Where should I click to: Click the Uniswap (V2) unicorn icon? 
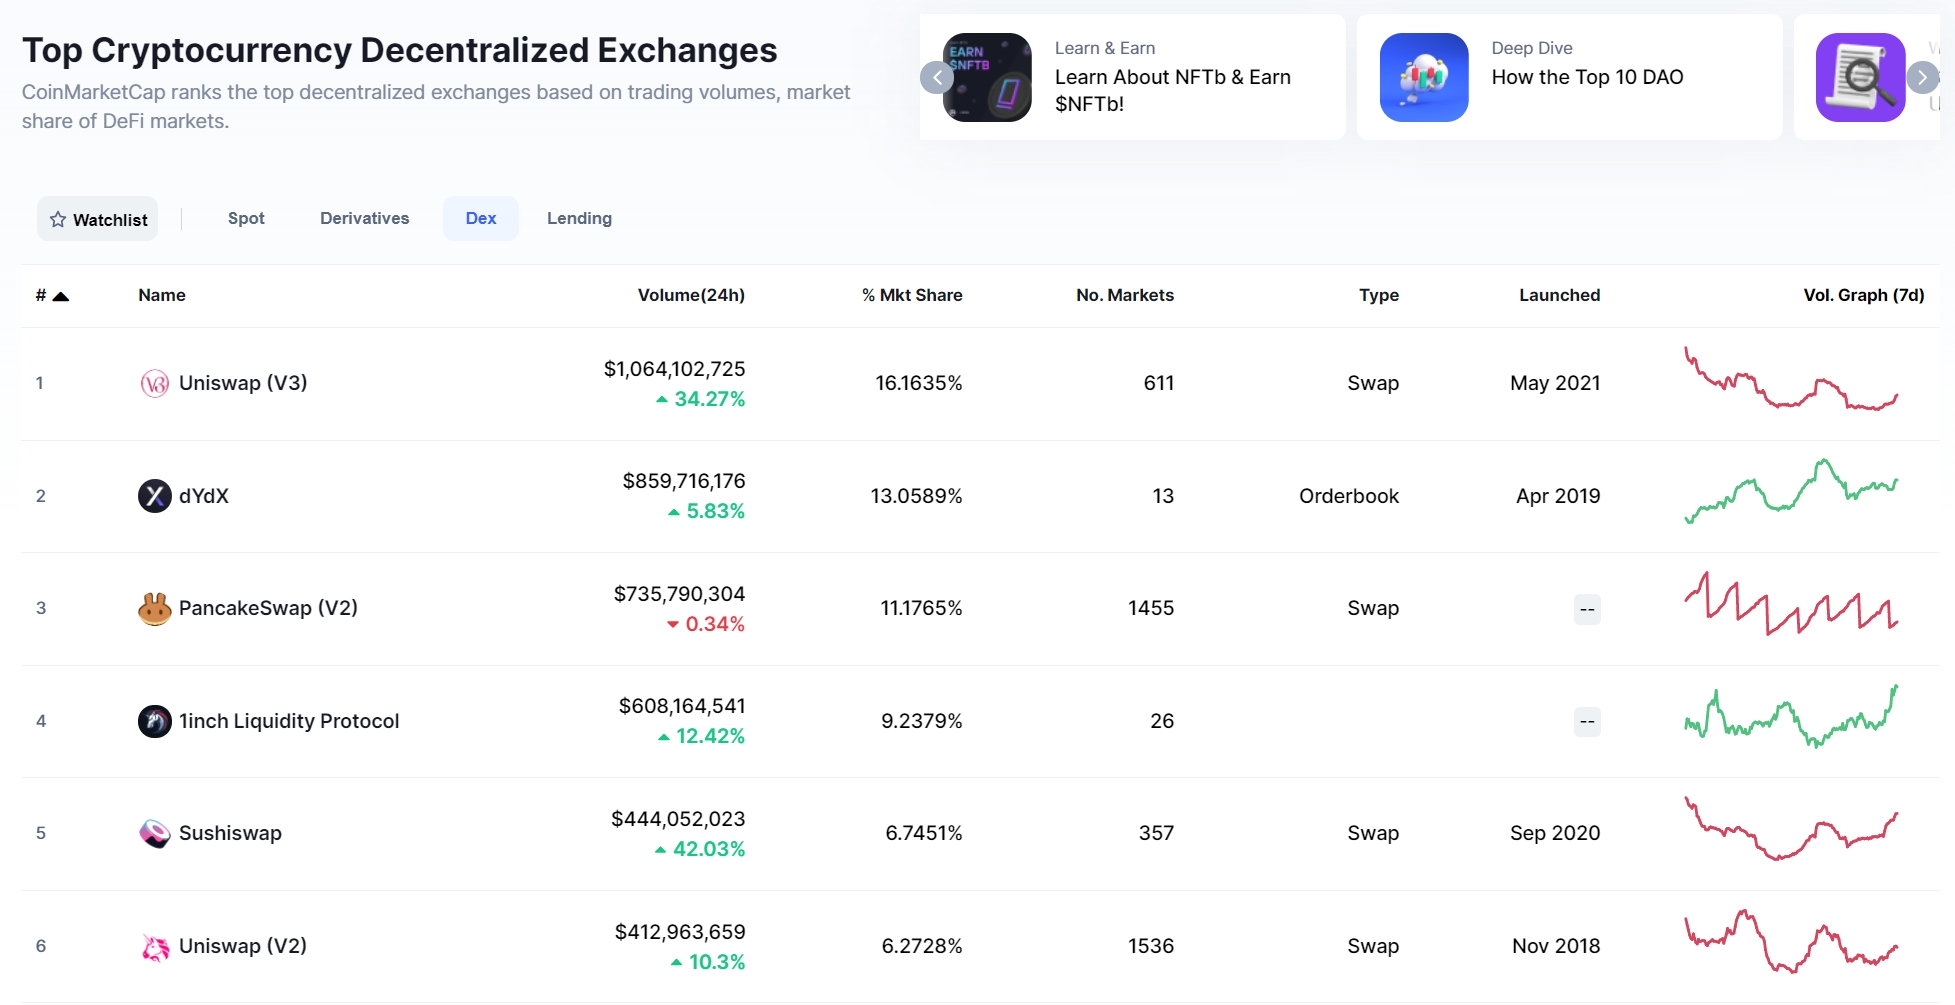[154, 947]
